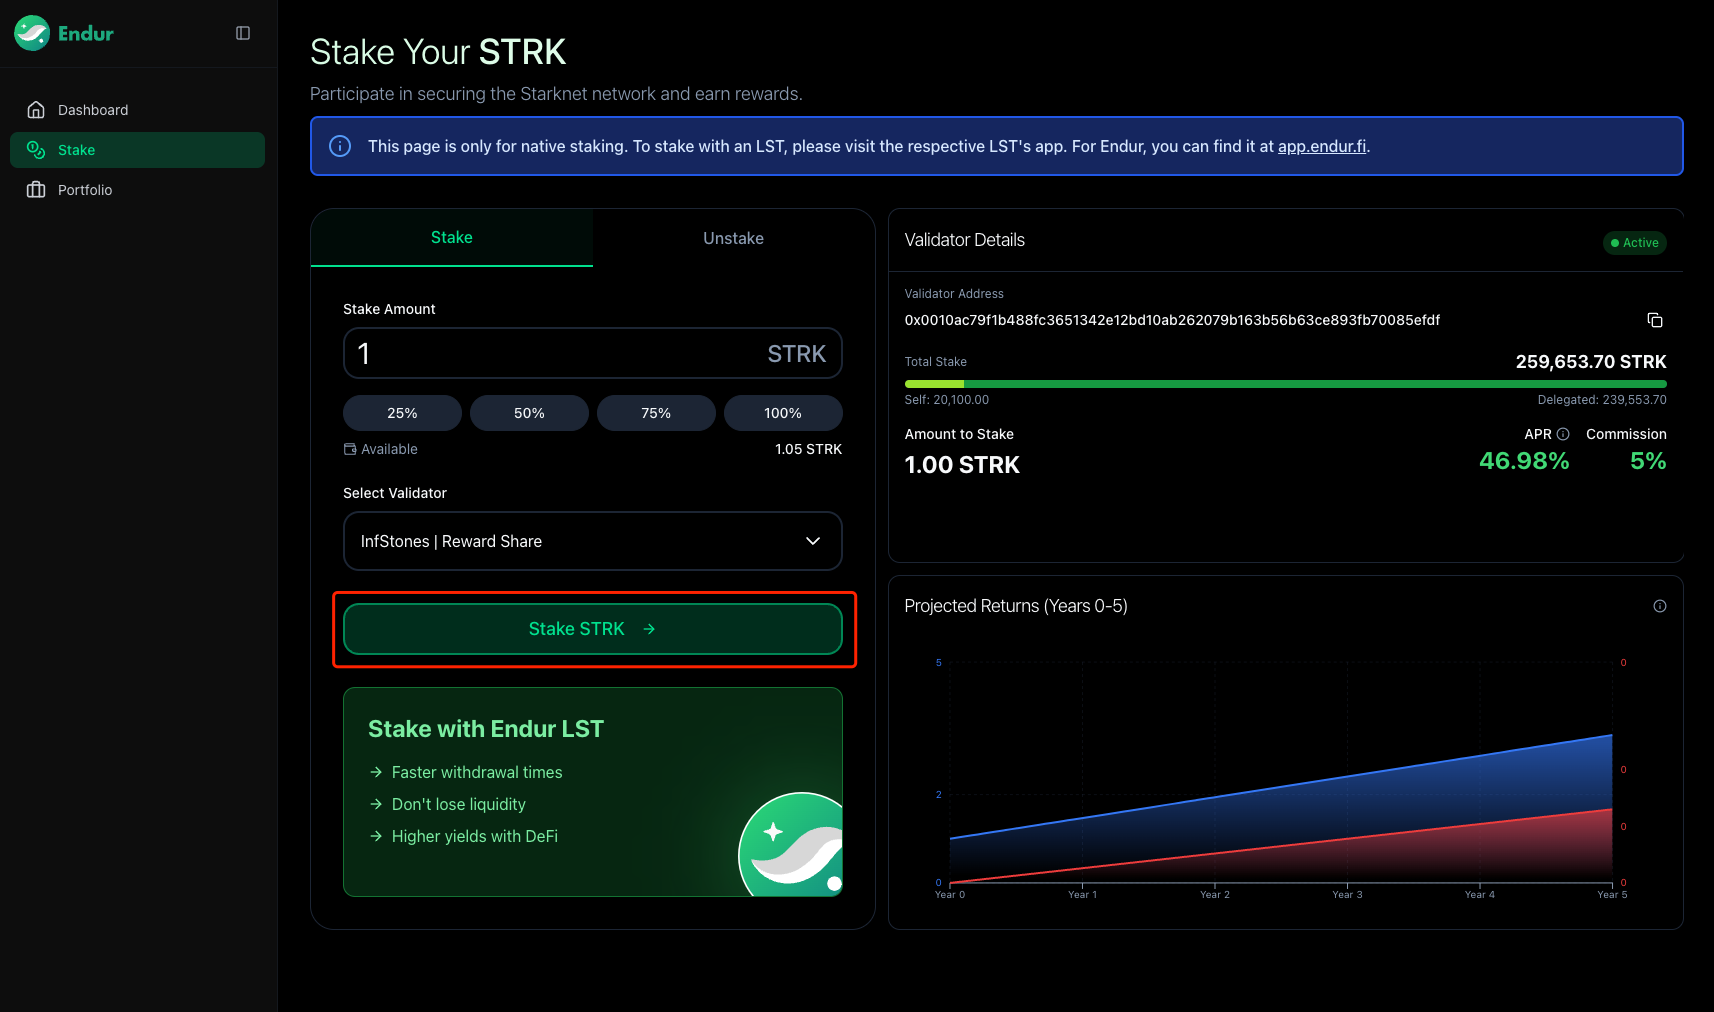Click the 1.05 STRK available balance
1714x1012 pixels.
(x=808, y=449)
